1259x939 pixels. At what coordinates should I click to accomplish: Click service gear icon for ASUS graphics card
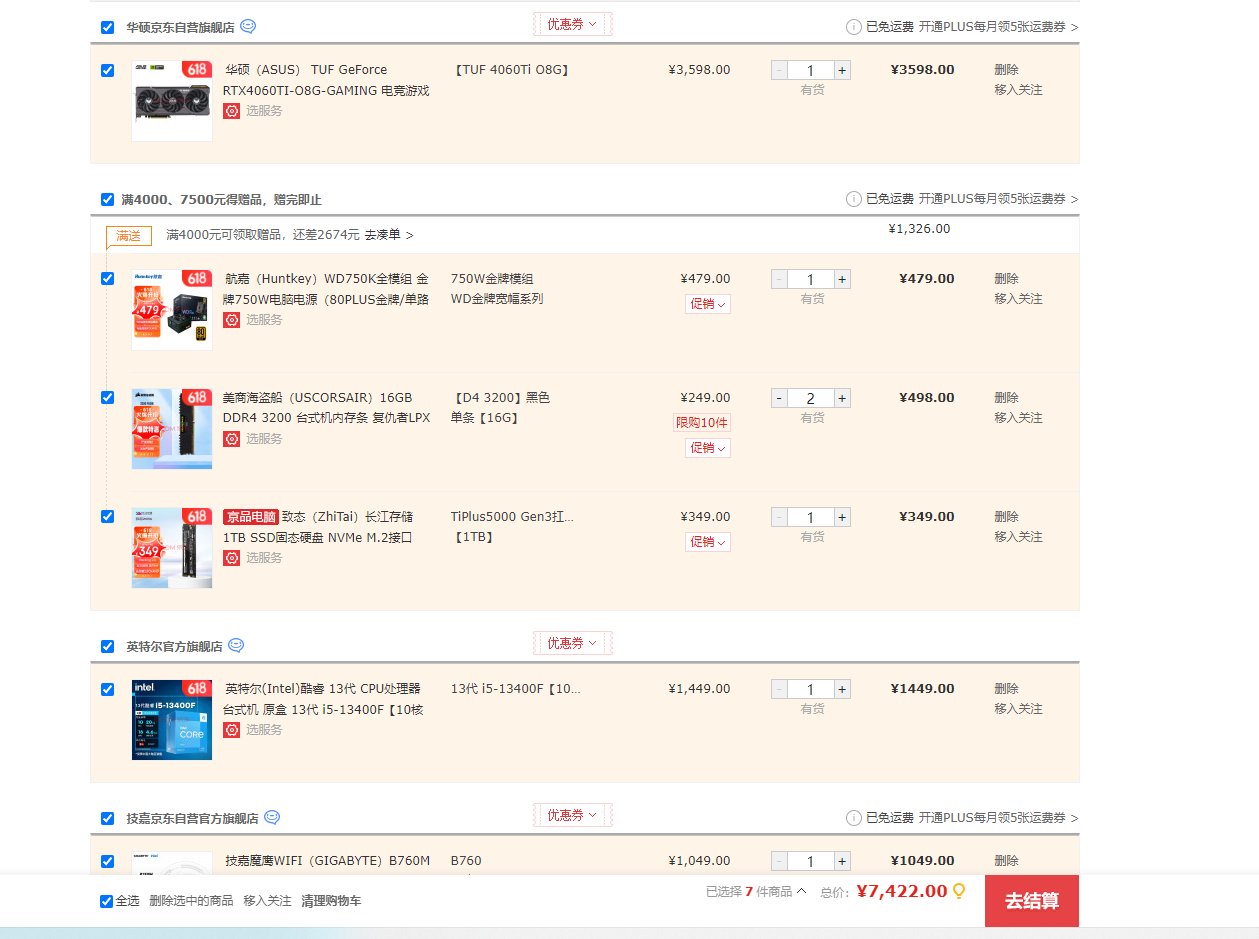point(231,111)
